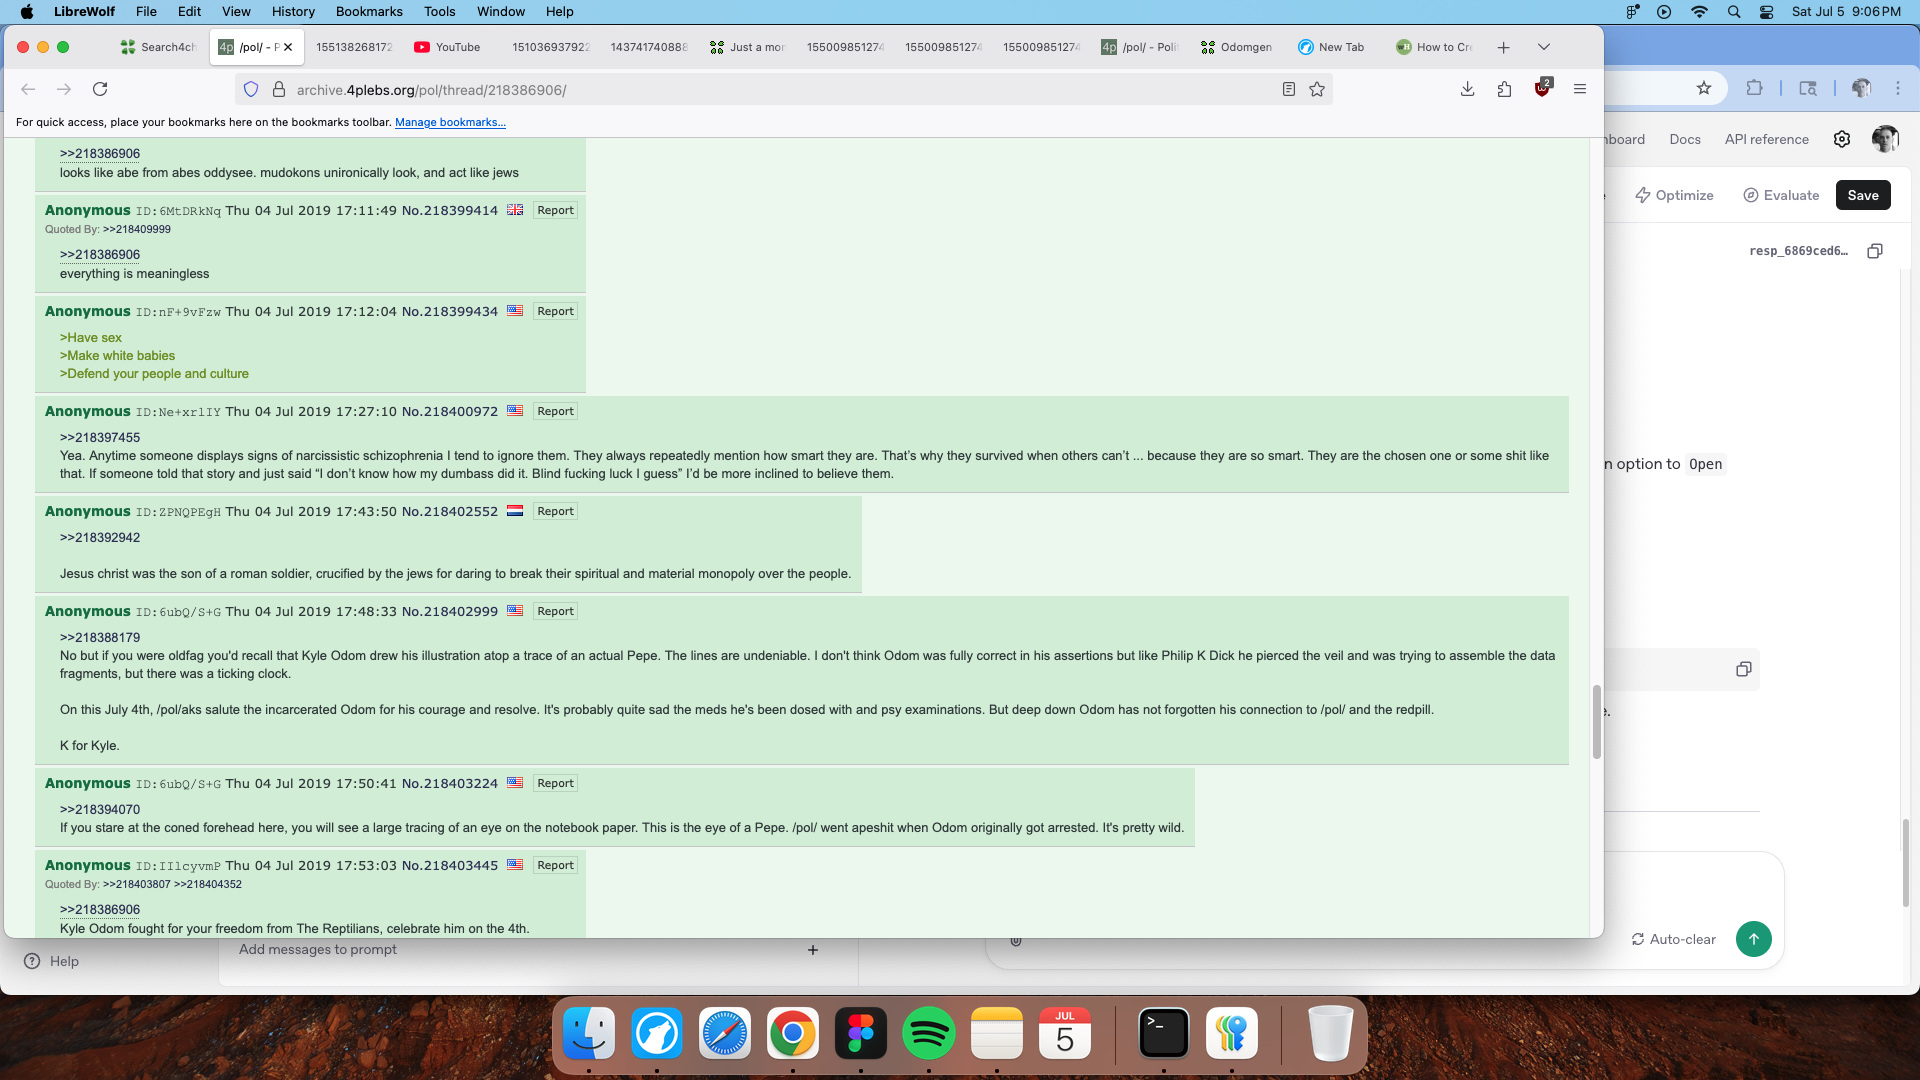Go back to previous page

(x=28, y=89)
